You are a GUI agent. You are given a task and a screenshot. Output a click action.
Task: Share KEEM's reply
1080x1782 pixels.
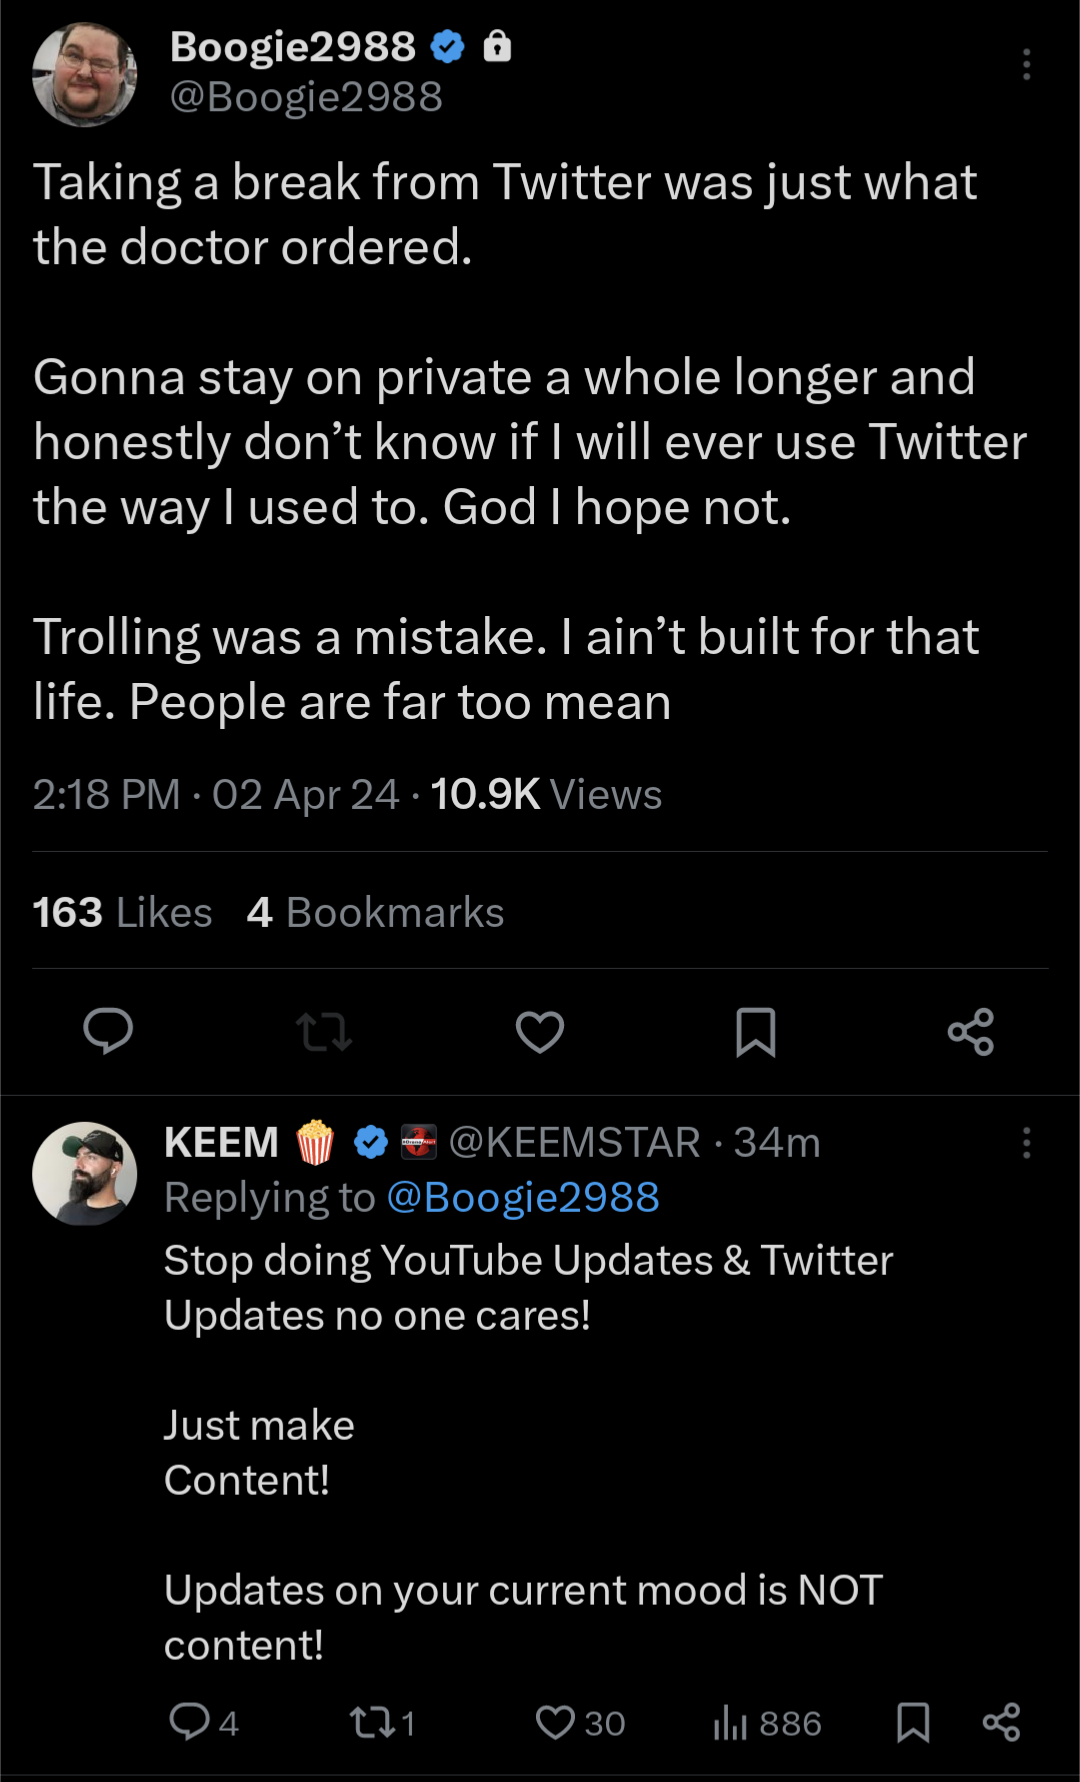[1001, 1722]
